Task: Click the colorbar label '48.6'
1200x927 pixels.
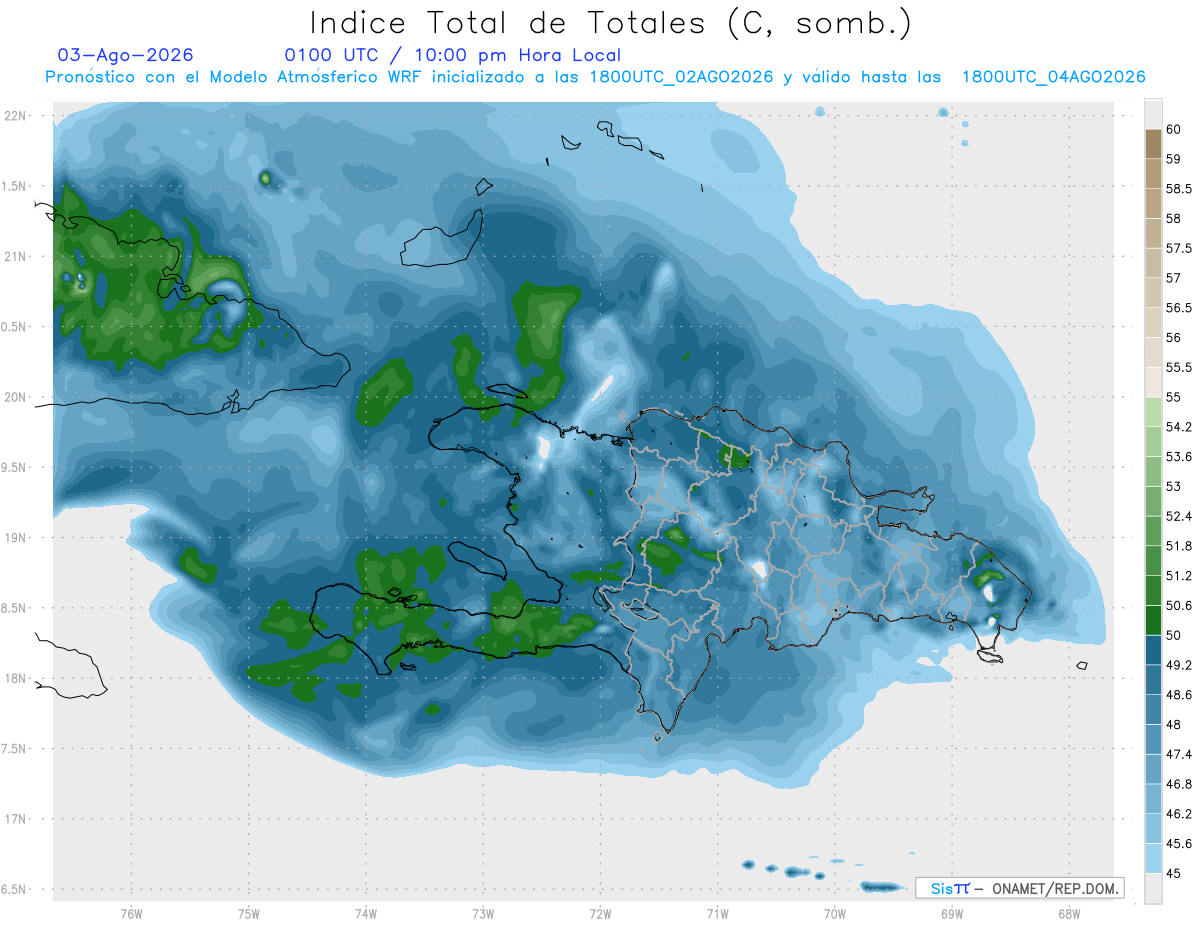Action: click(x=1179, y=695)
